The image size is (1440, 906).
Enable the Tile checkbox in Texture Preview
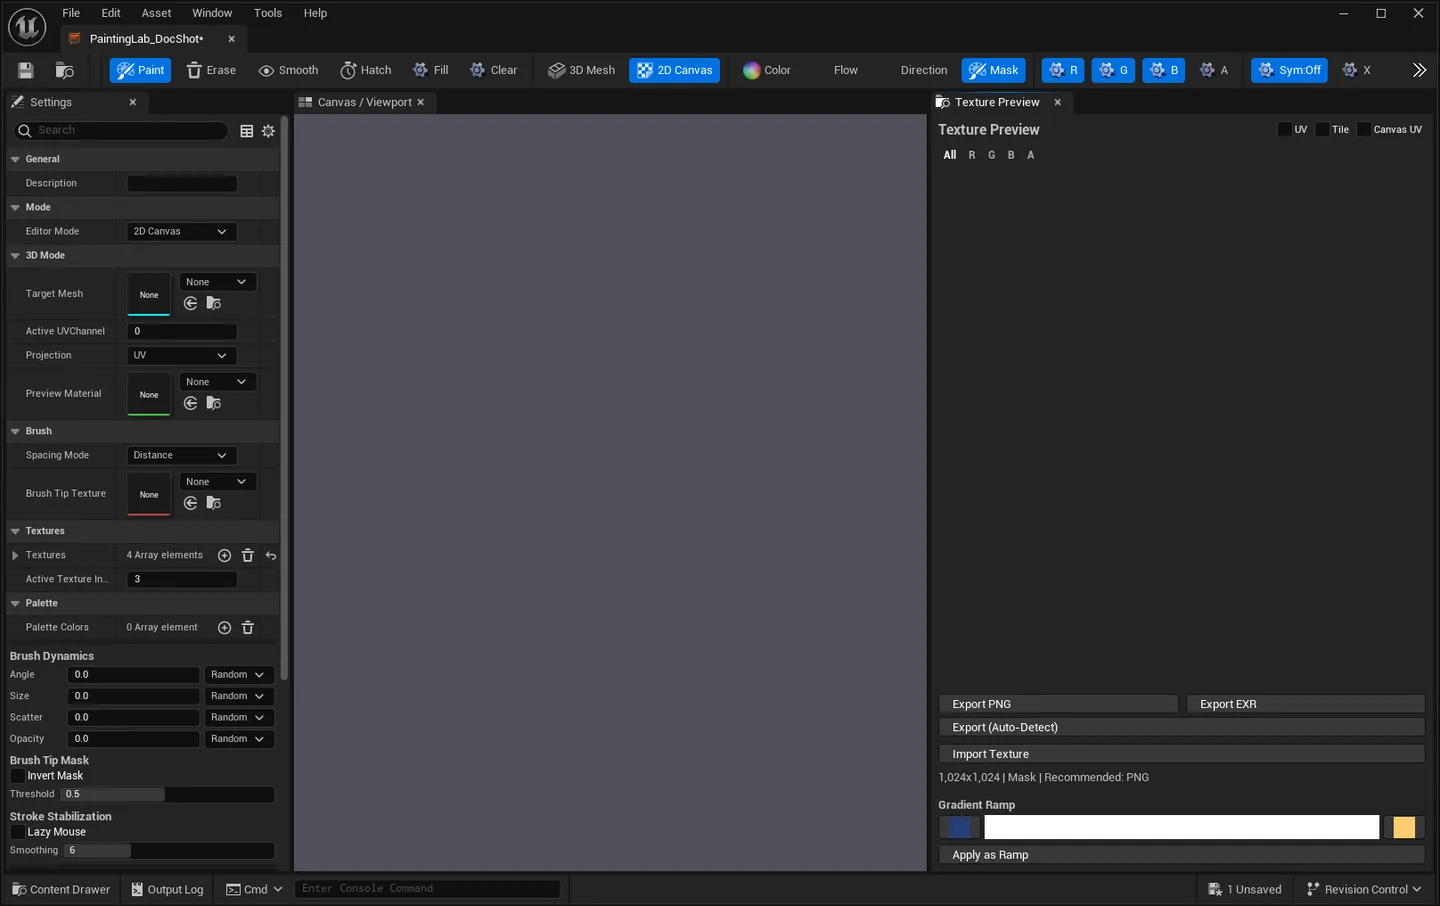point(1322,129)
